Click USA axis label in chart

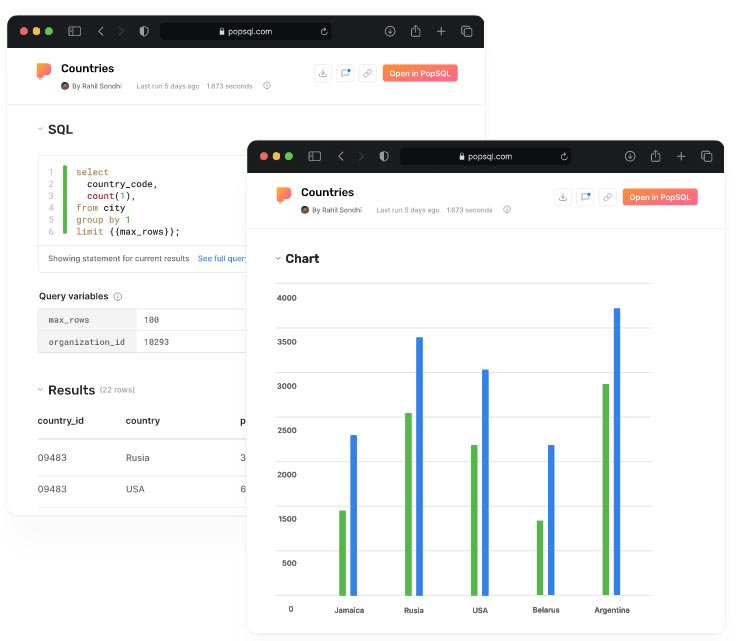coord(480,610)
